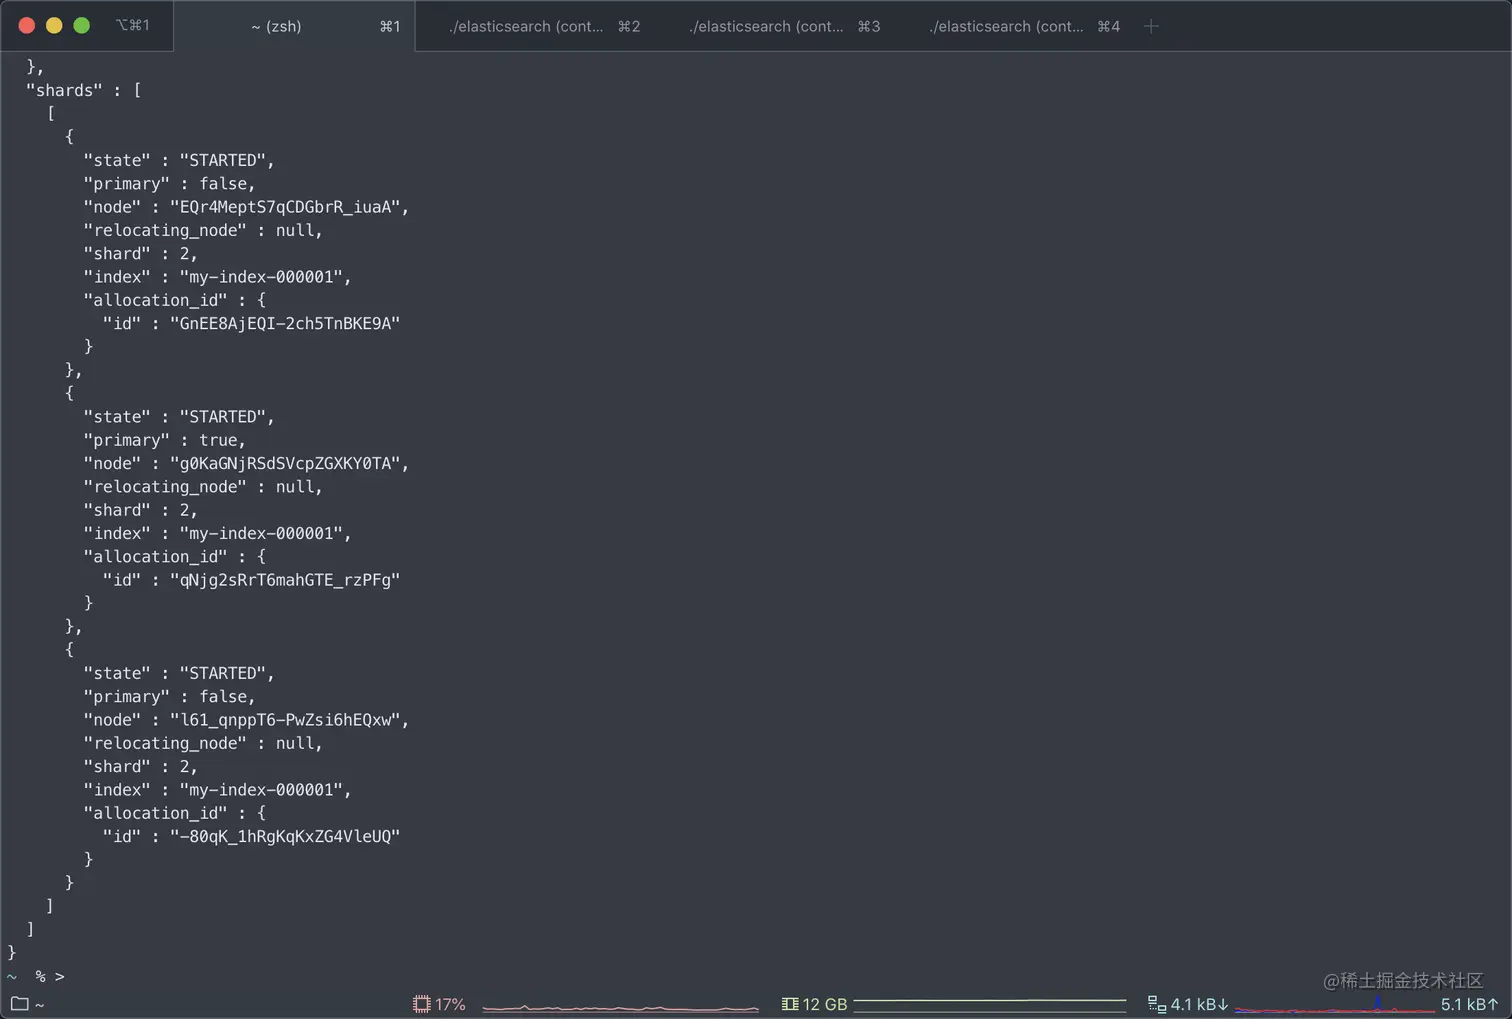Click the network throughput icon in the status bar
This screenshot has width=1512, height=1019.
pyautogui.click(x=1157, y=1004)
